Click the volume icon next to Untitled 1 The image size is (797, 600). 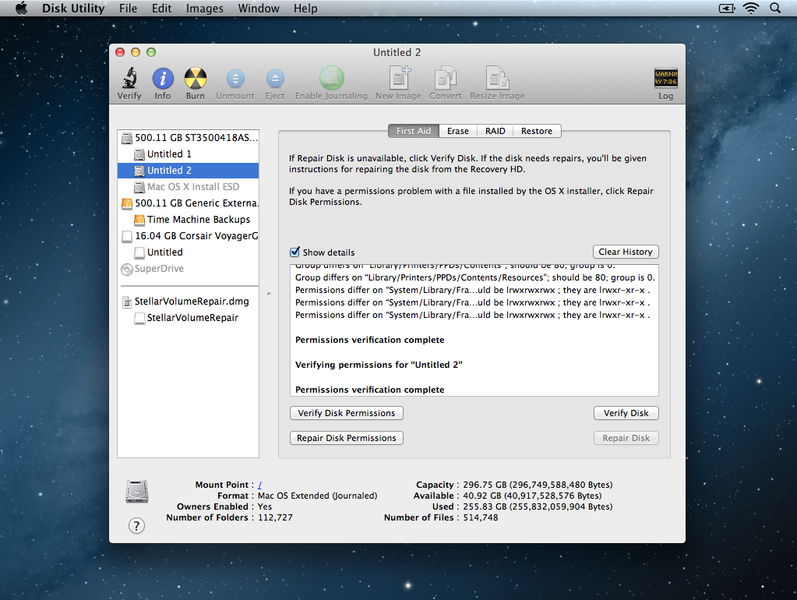tap(139, 154)
